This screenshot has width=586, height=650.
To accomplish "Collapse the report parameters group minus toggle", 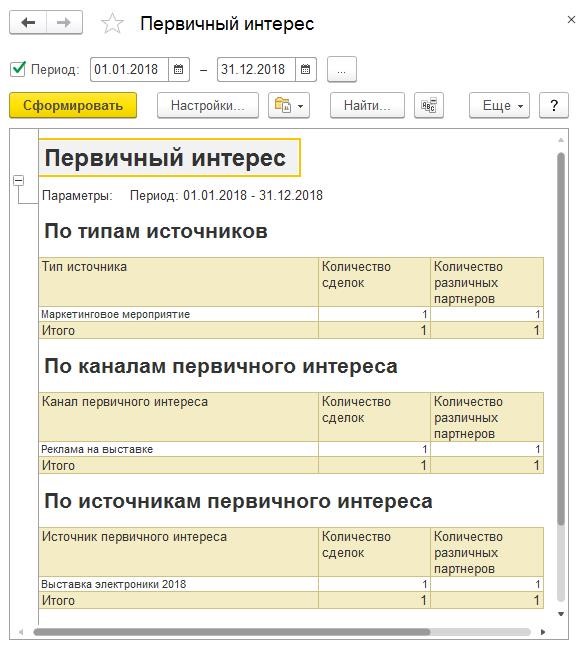I will pyautogui.click(x=19, y=180).
